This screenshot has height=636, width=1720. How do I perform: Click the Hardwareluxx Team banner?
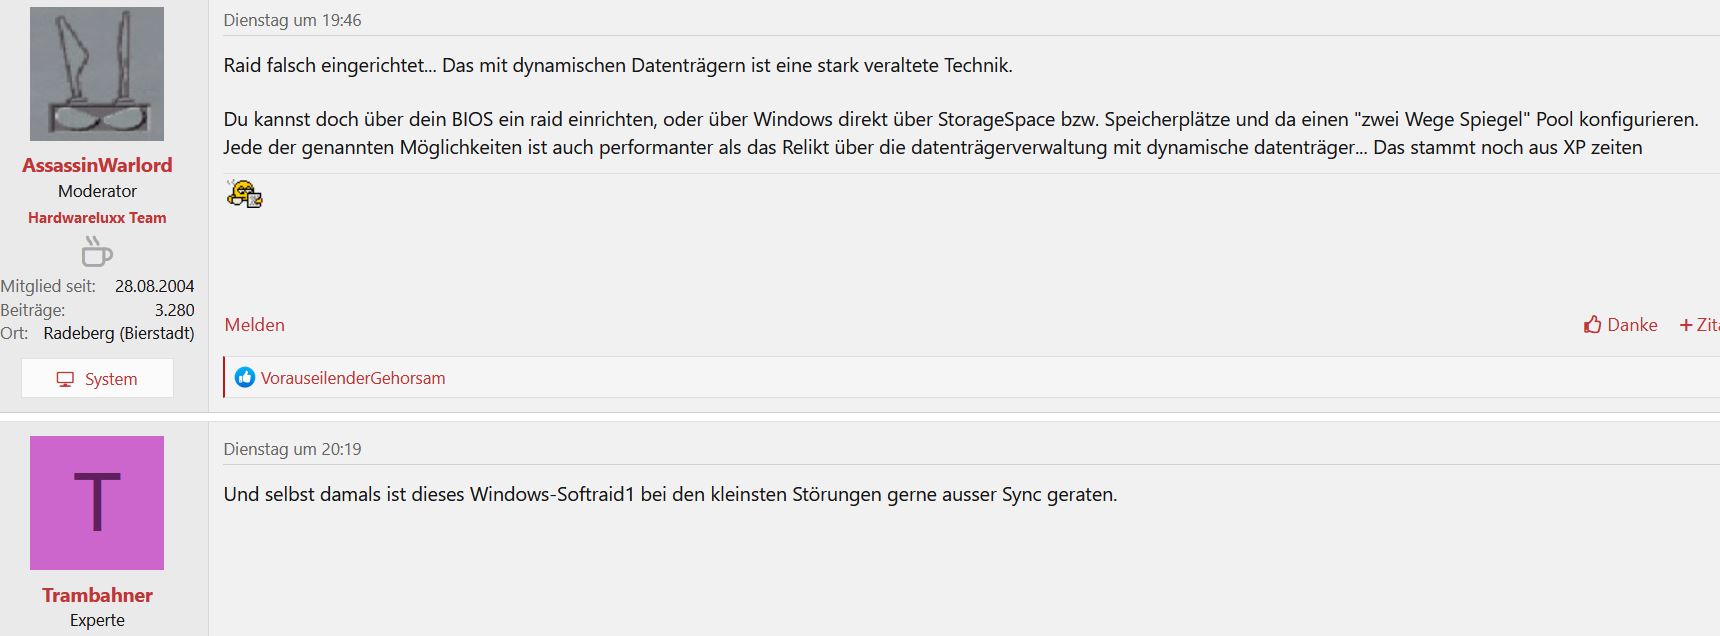point(97,217)
